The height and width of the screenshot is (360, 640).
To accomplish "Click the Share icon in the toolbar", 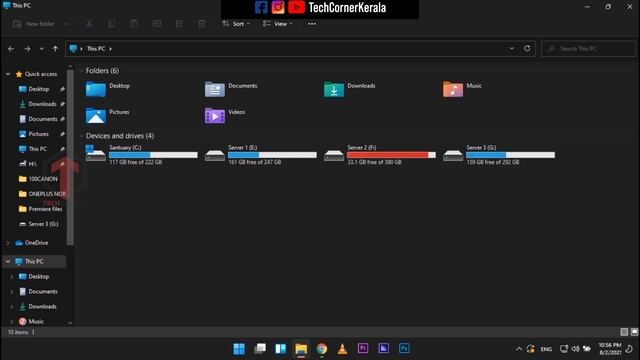I will point(179,24).
